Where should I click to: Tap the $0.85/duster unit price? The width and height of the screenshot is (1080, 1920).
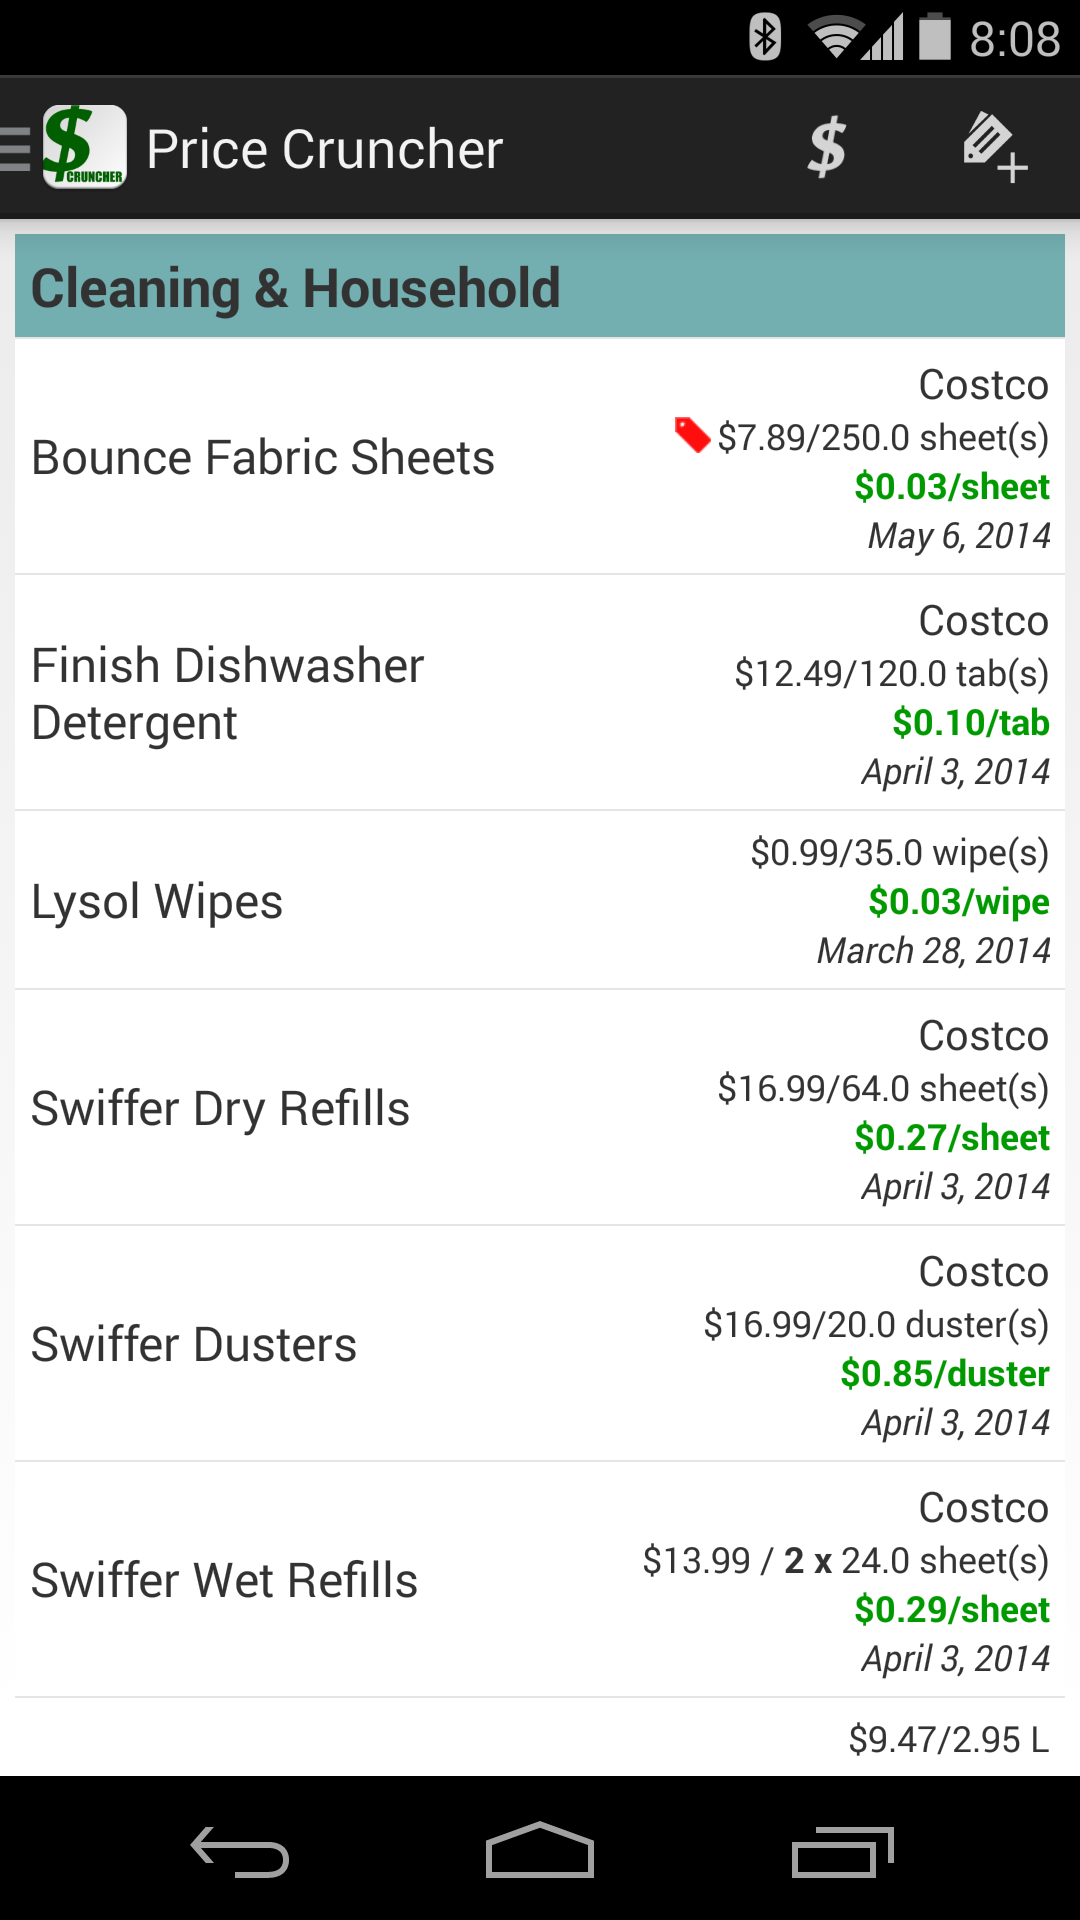(x=944, y=1374)
